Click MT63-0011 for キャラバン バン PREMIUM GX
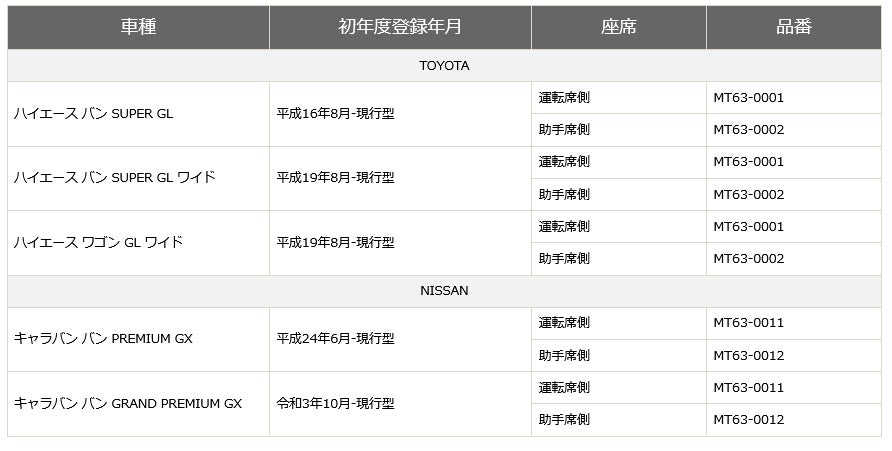The image size is (892, 451). [x=749, y=323]
